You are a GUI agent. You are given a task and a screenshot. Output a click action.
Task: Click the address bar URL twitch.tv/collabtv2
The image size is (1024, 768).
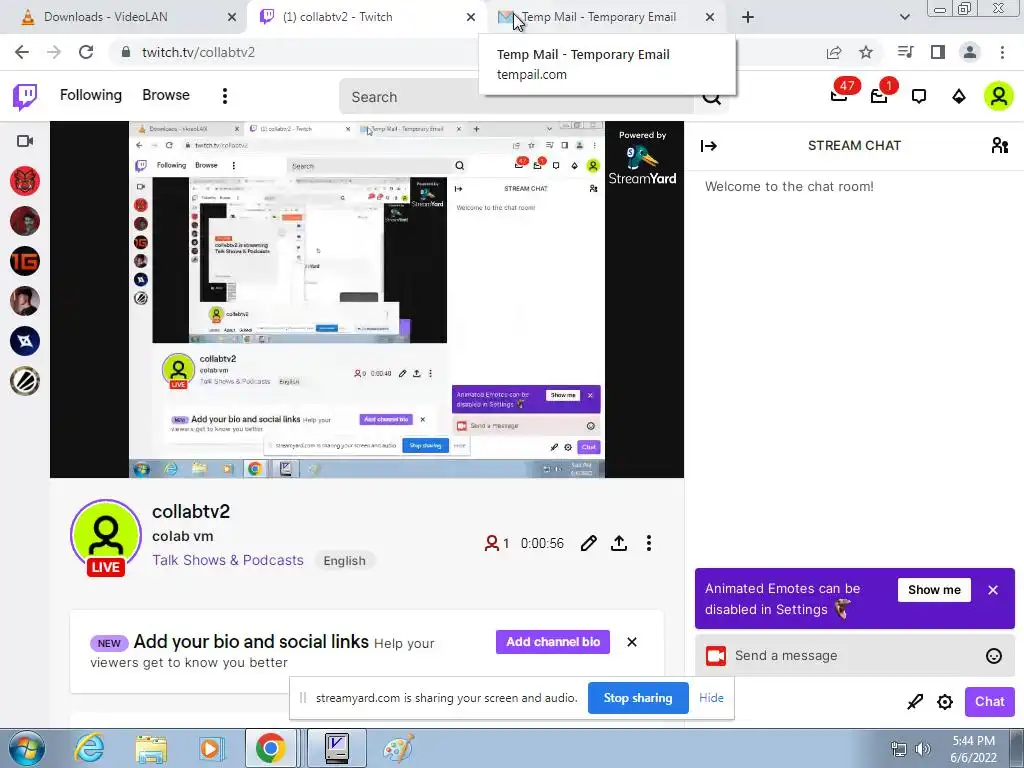198,52
